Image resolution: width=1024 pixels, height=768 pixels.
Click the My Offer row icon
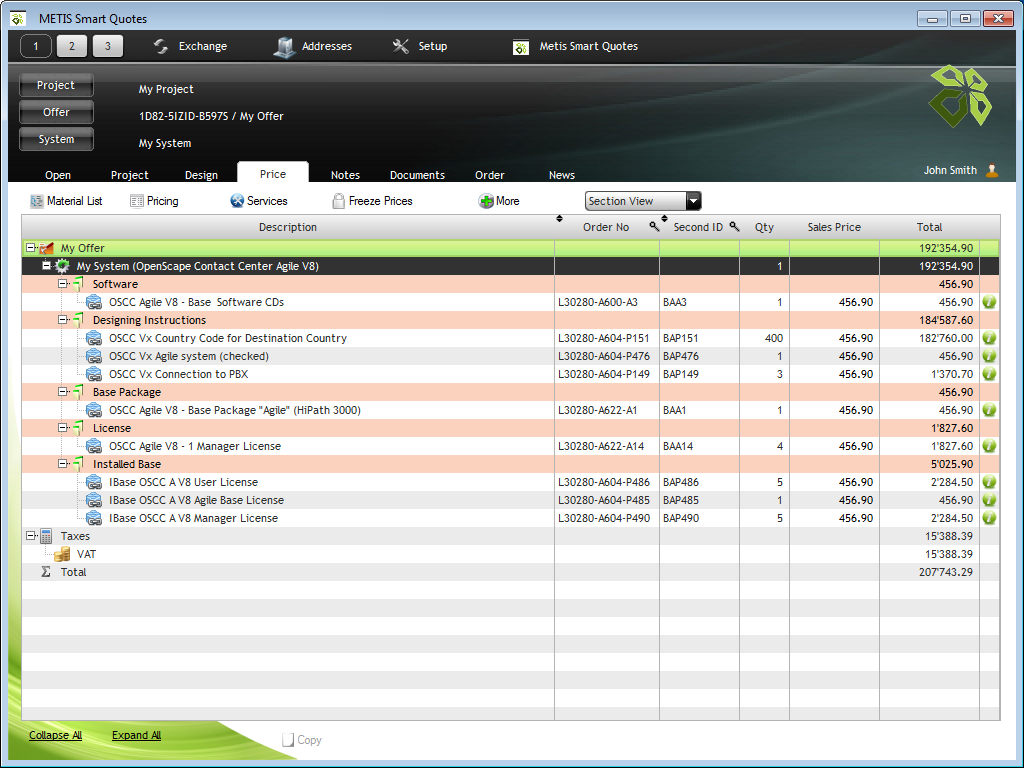tap(46, 248)
